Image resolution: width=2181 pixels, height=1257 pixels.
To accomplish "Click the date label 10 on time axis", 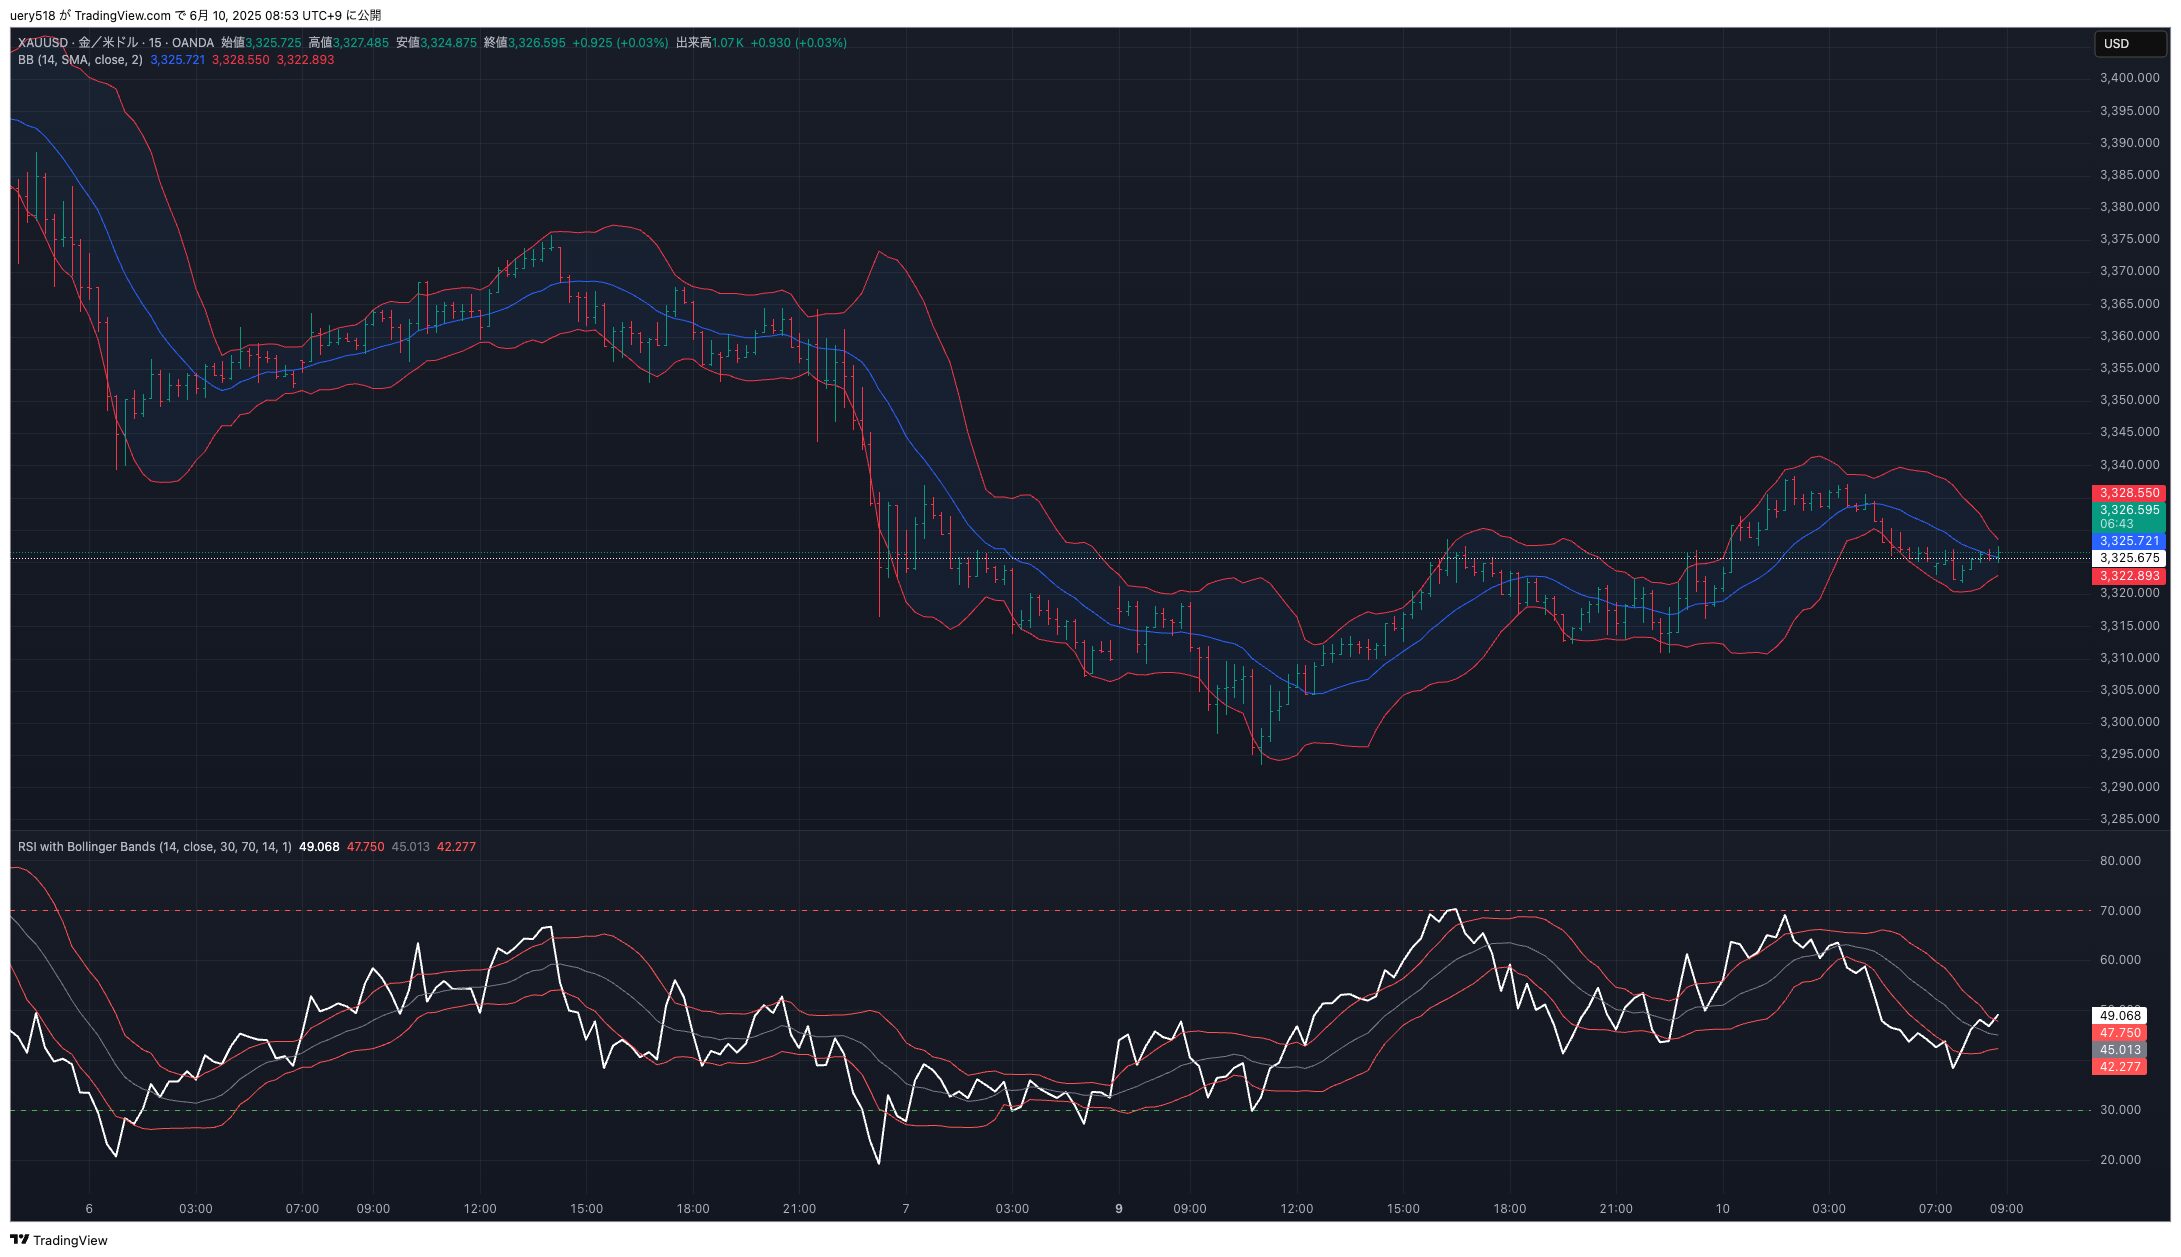I will (1722, 1209).
